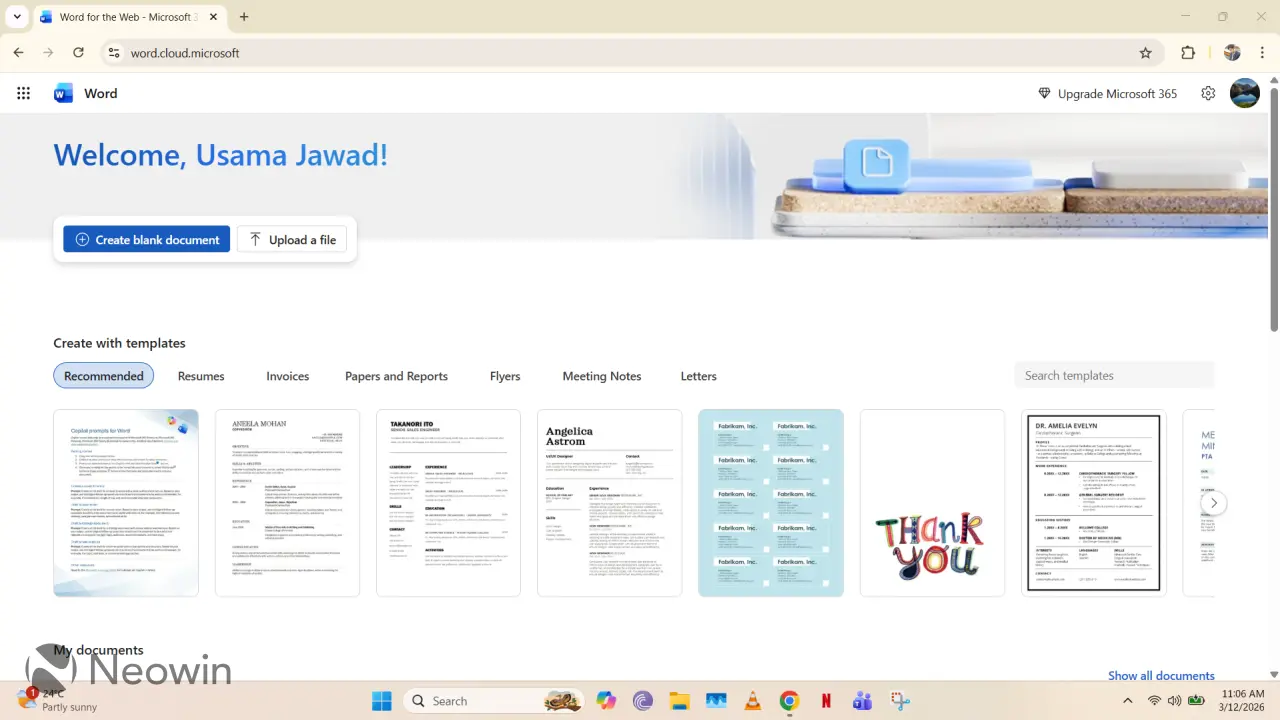This screenshot has width=1280, height=720.
Task: Show next templates with the right chevron
Action: pyautogui.click(x=1213, y=503)
